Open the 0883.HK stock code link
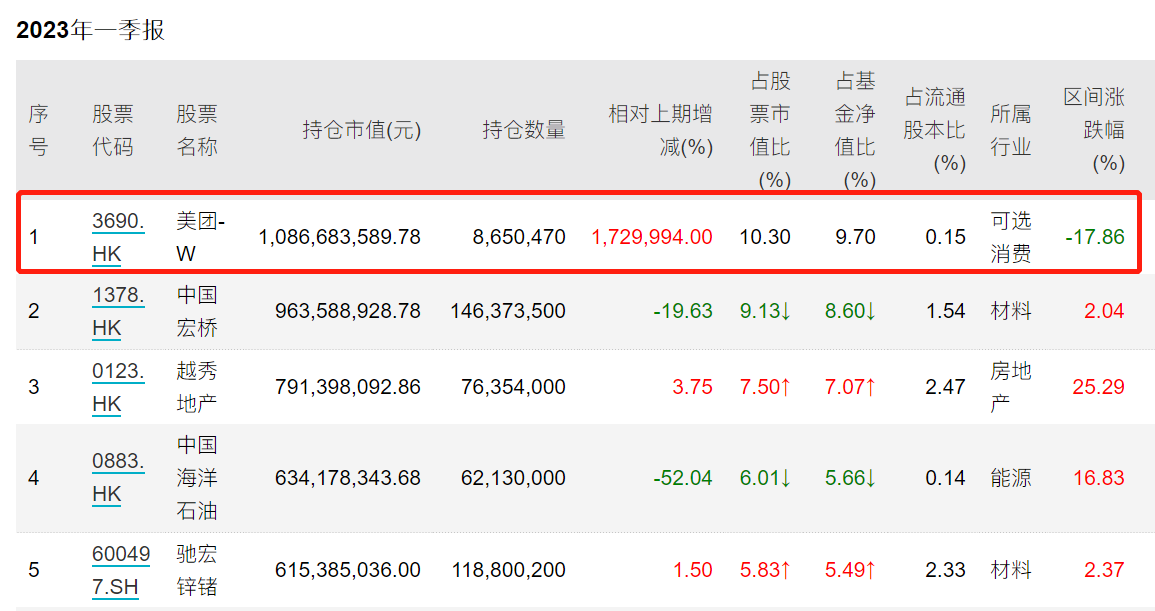This screenshot has width=1155, height=611. 117,478
